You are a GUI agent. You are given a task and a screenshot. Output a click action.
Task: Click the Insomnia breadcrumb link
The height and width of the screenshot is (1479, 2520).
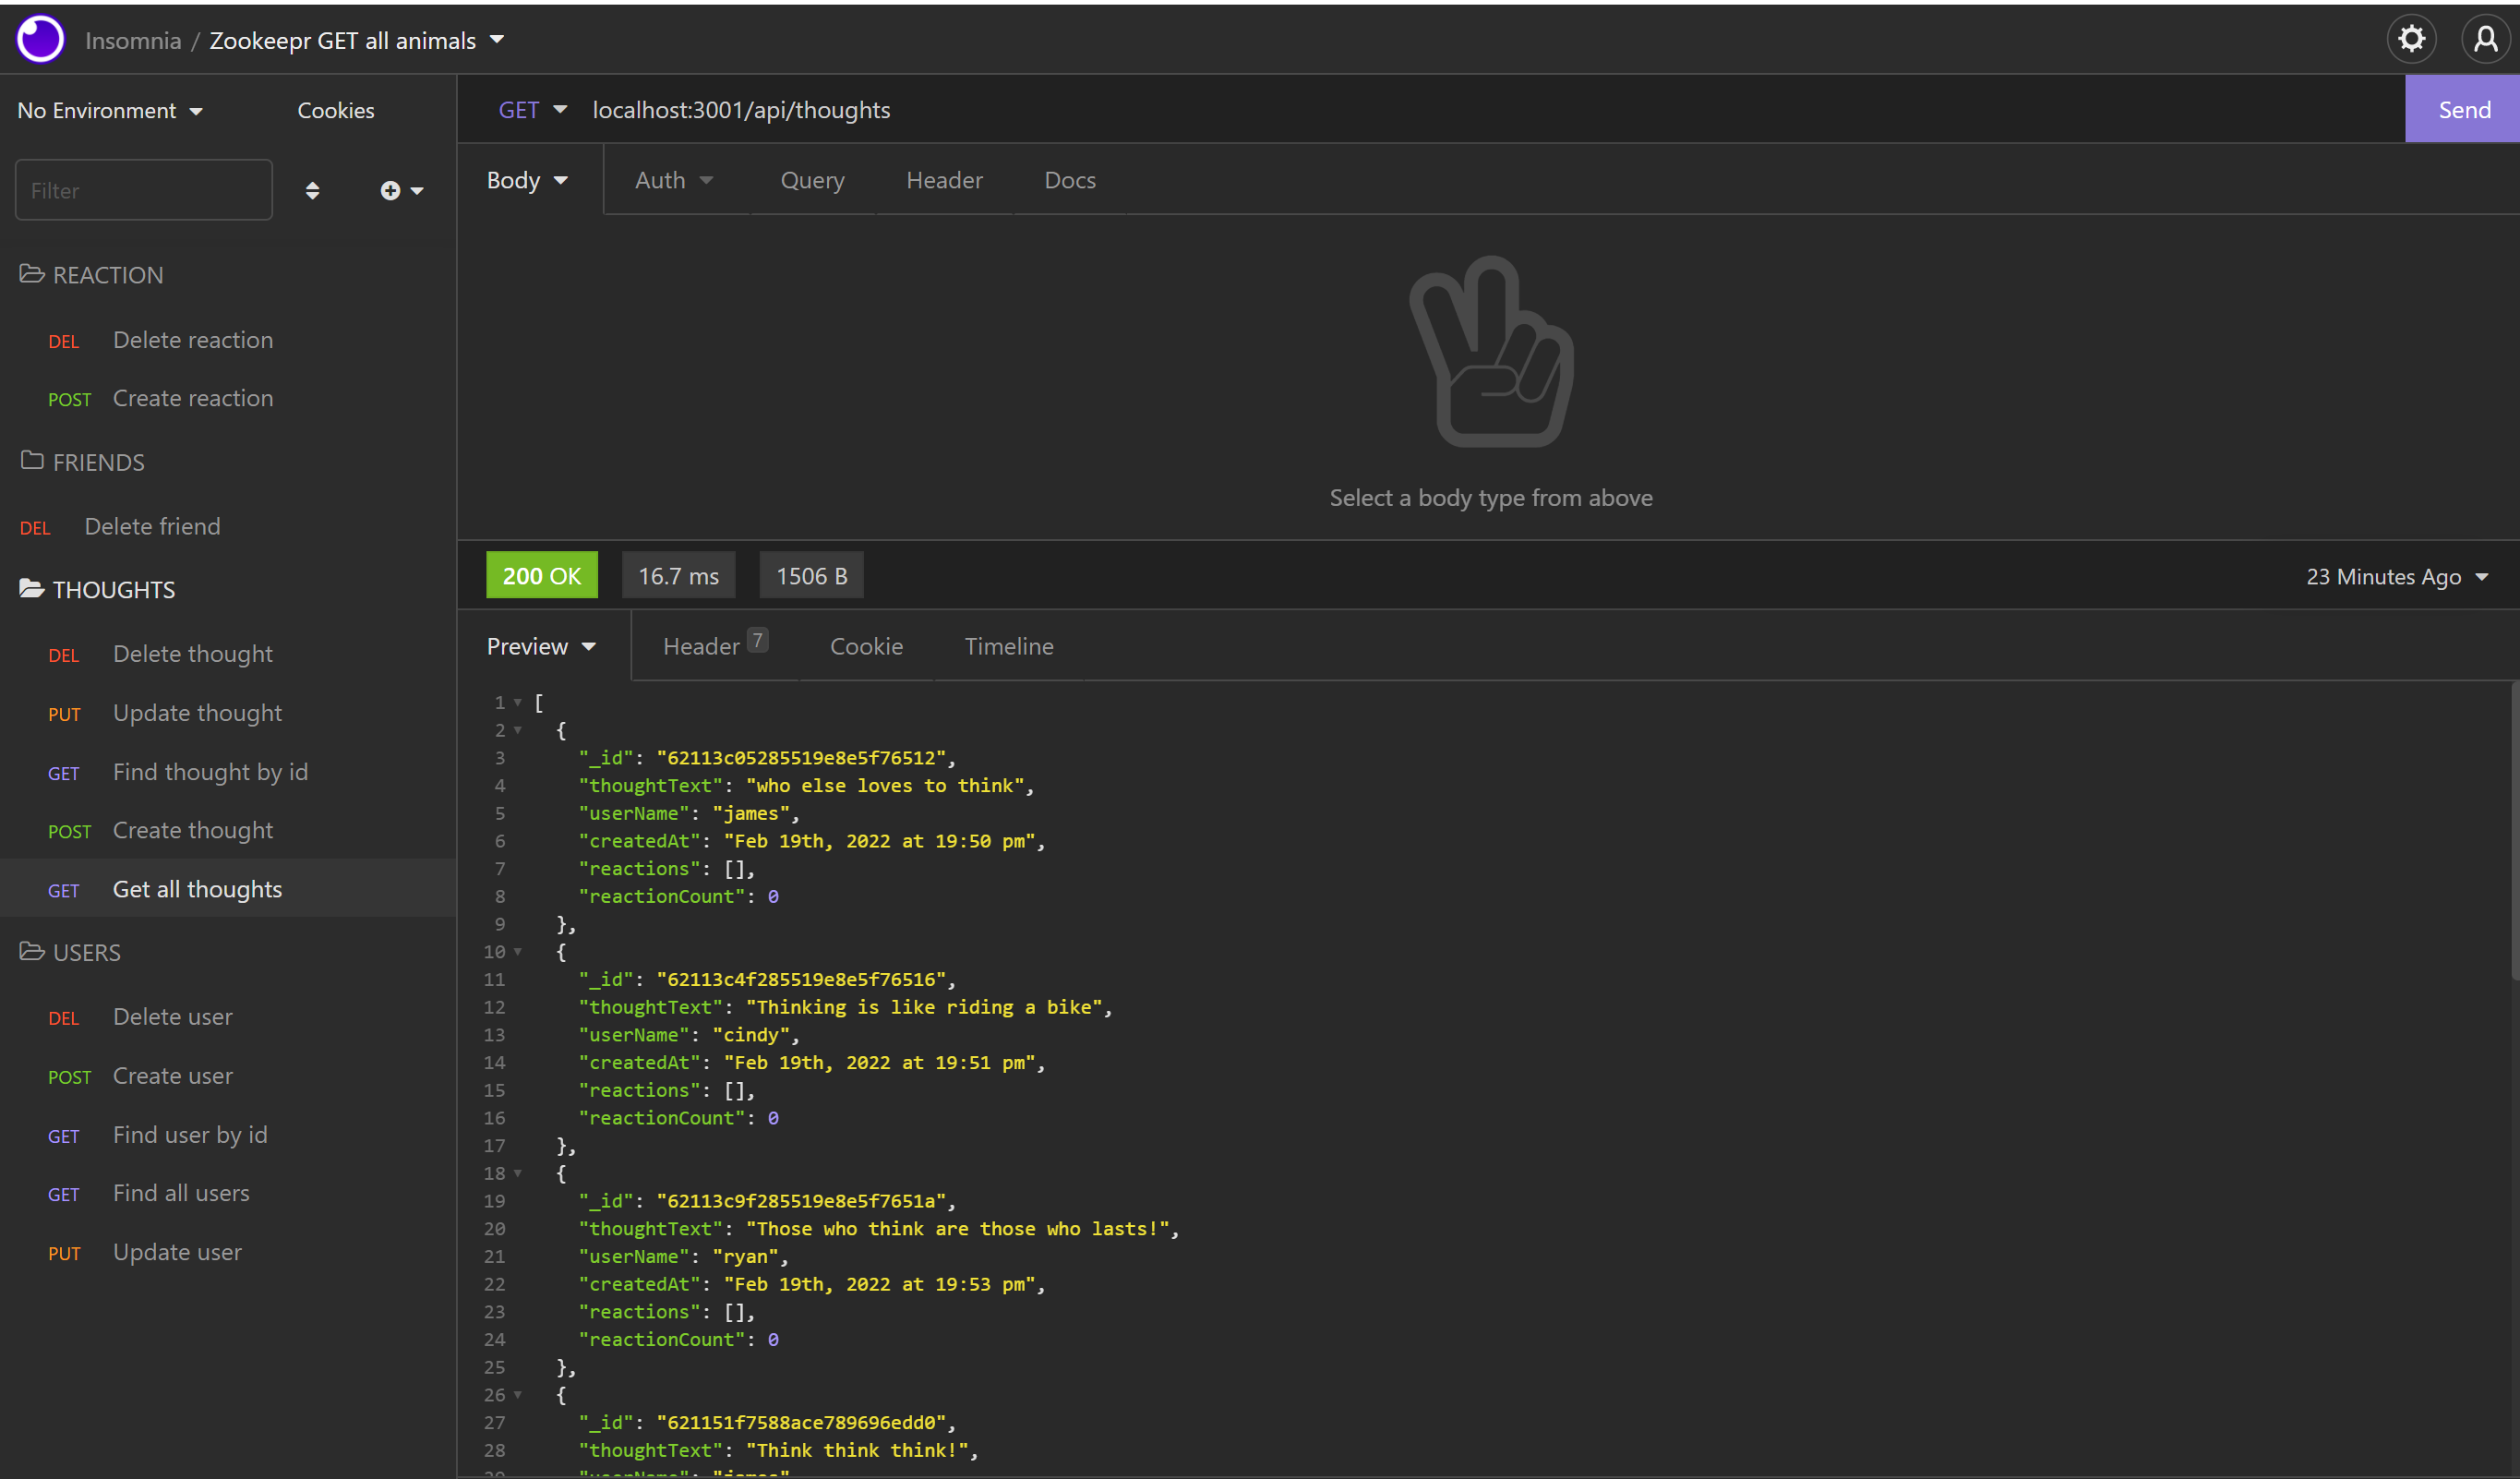[x=133, y=40]
